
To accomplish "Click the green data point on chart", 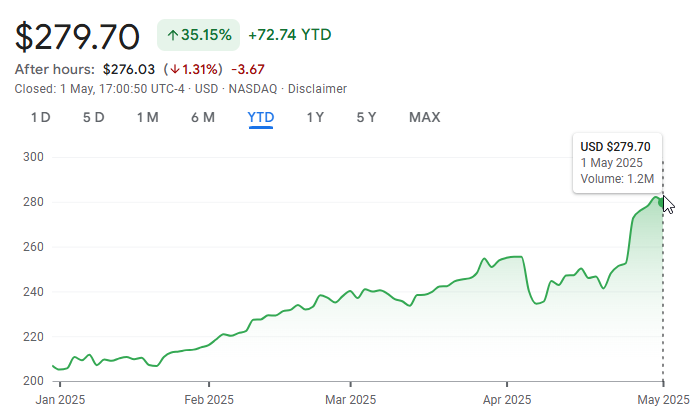I will click(662, 202).
